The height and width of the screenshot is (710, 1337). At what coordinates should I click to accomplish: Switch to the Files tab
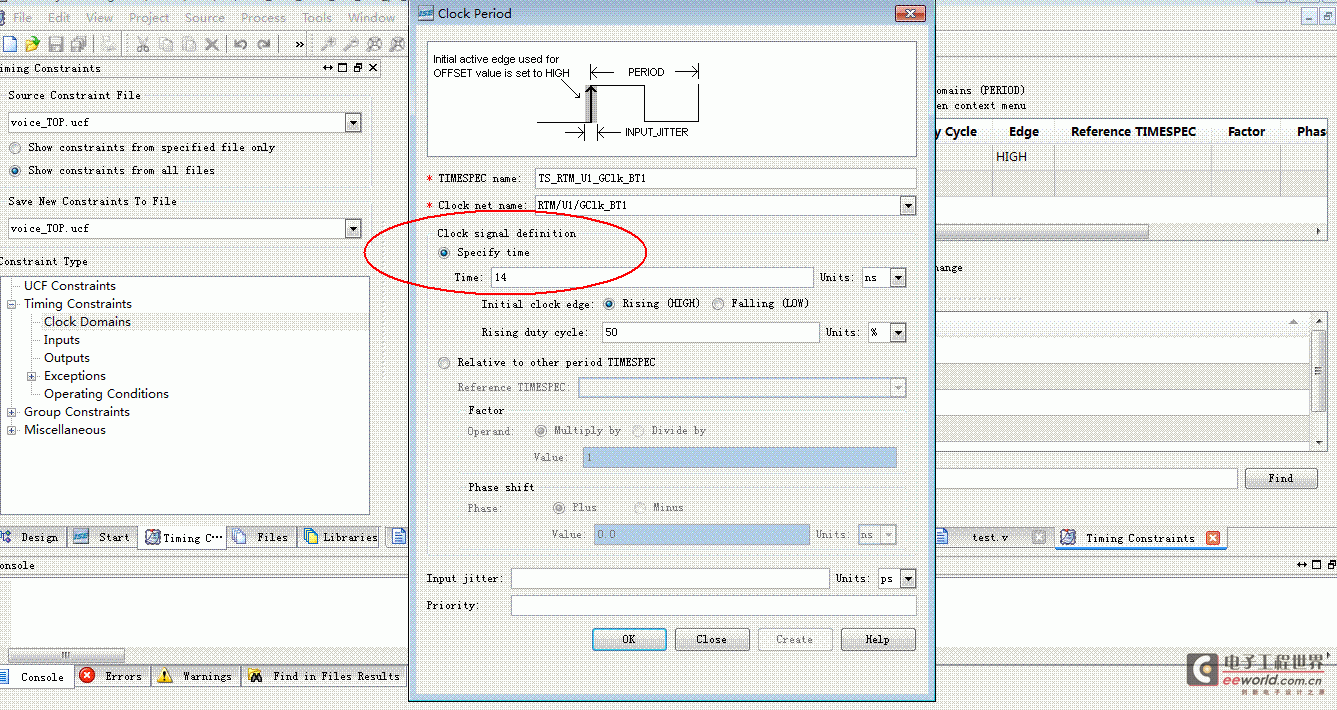[262, 537]
